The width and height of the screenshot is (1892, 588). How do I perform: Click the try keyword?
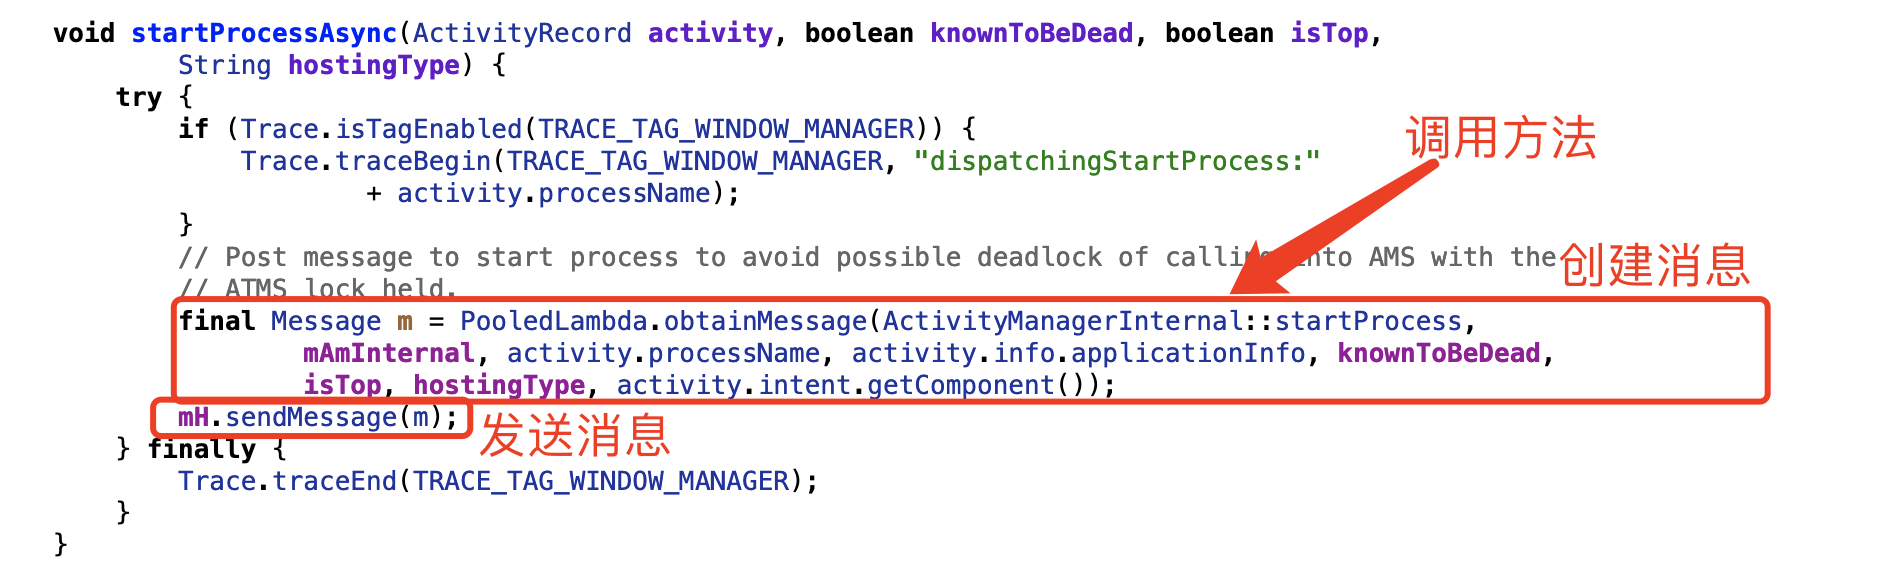tap(138, 97)
